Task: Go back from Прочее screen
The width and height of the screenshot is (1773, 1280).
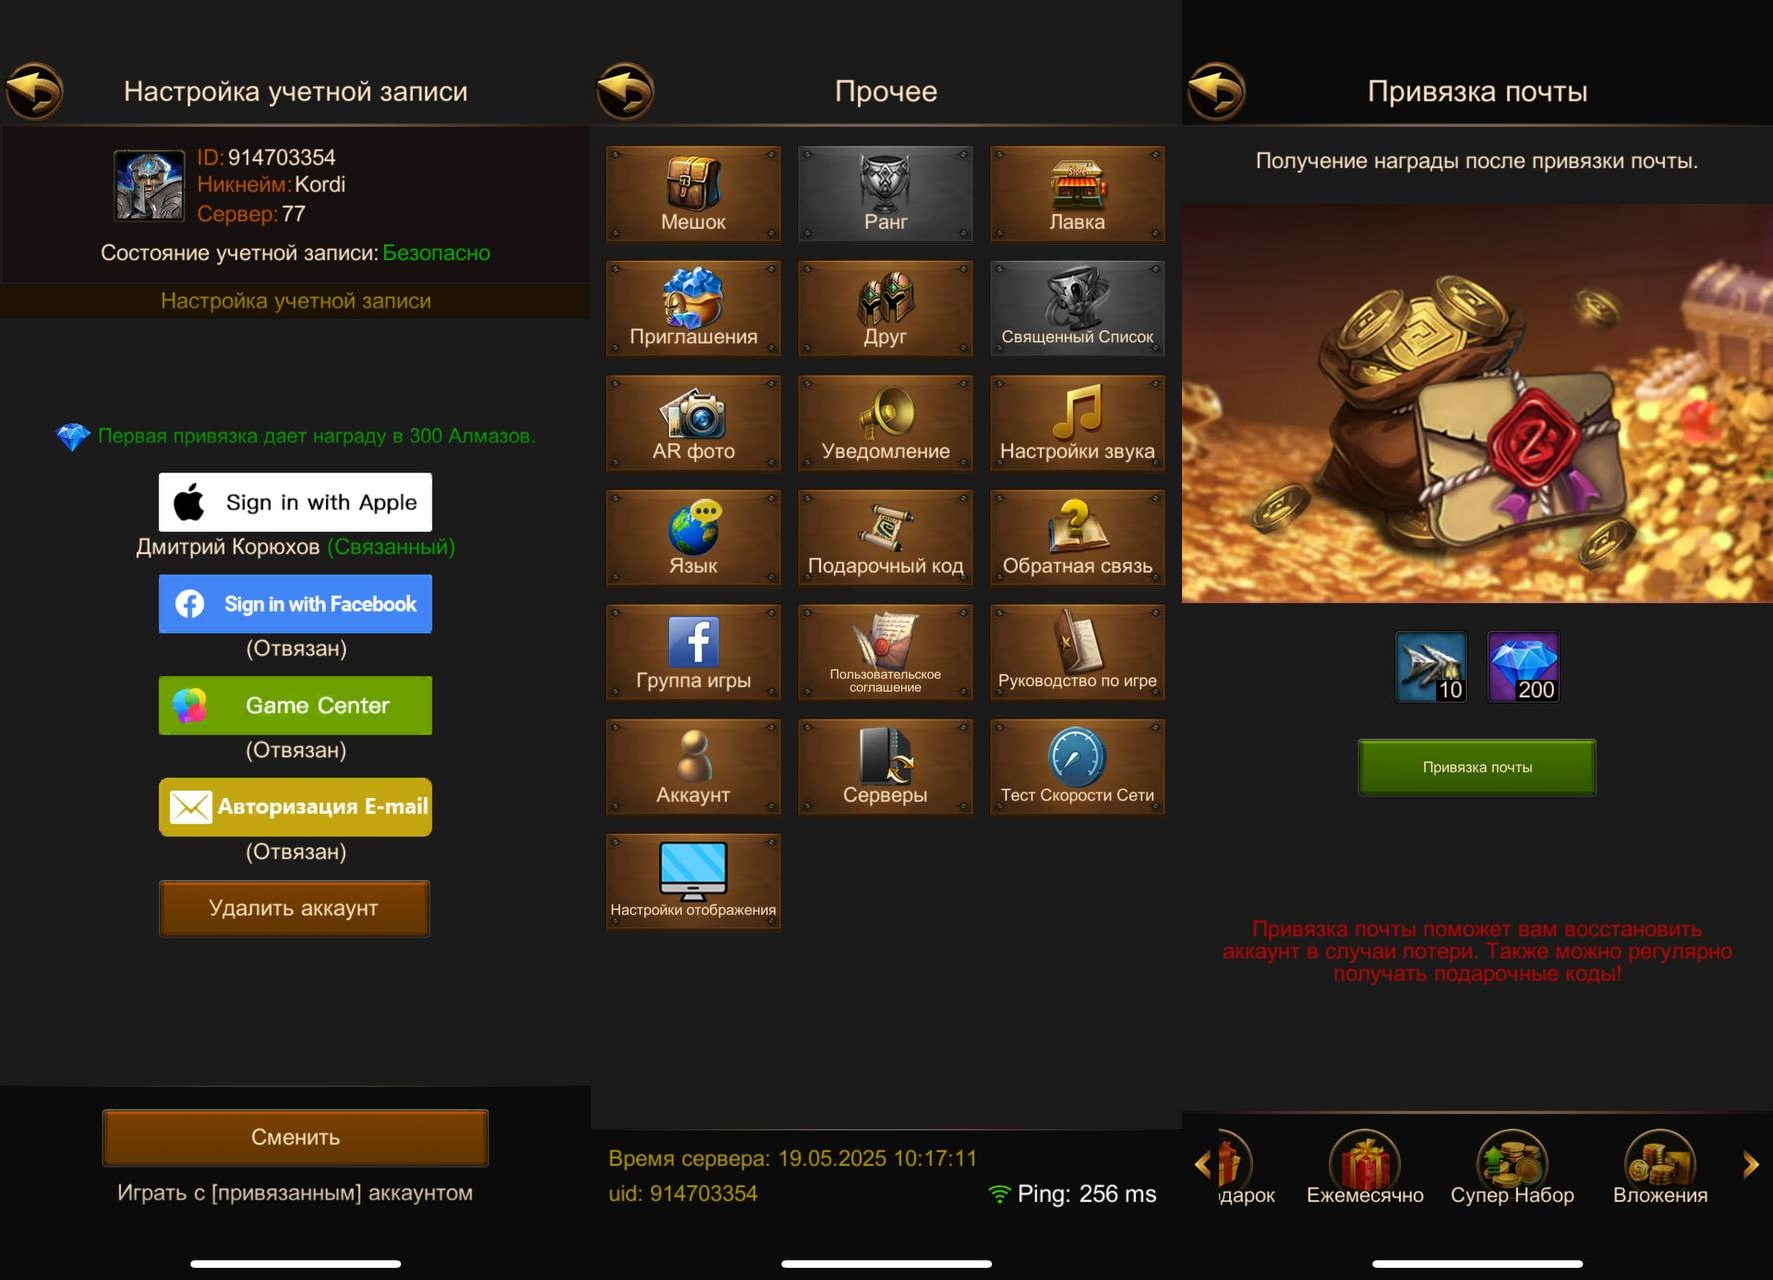Action: (x=626, y=91)
